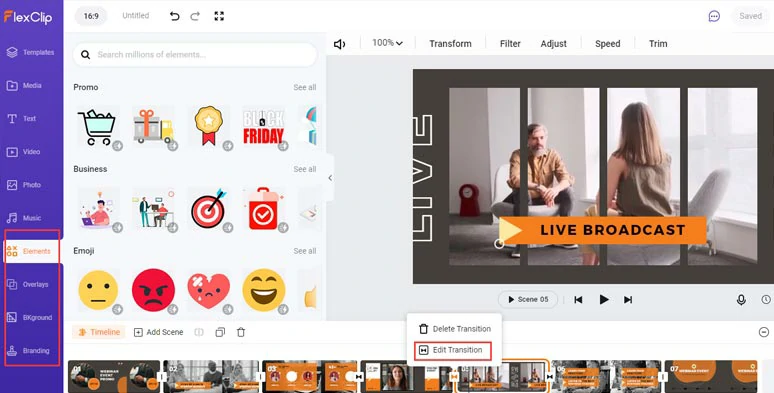The width and height of the screenshot is (774, 393).
Task: Select Edit Transition from popup menu
Action: [x=452, y=350]
